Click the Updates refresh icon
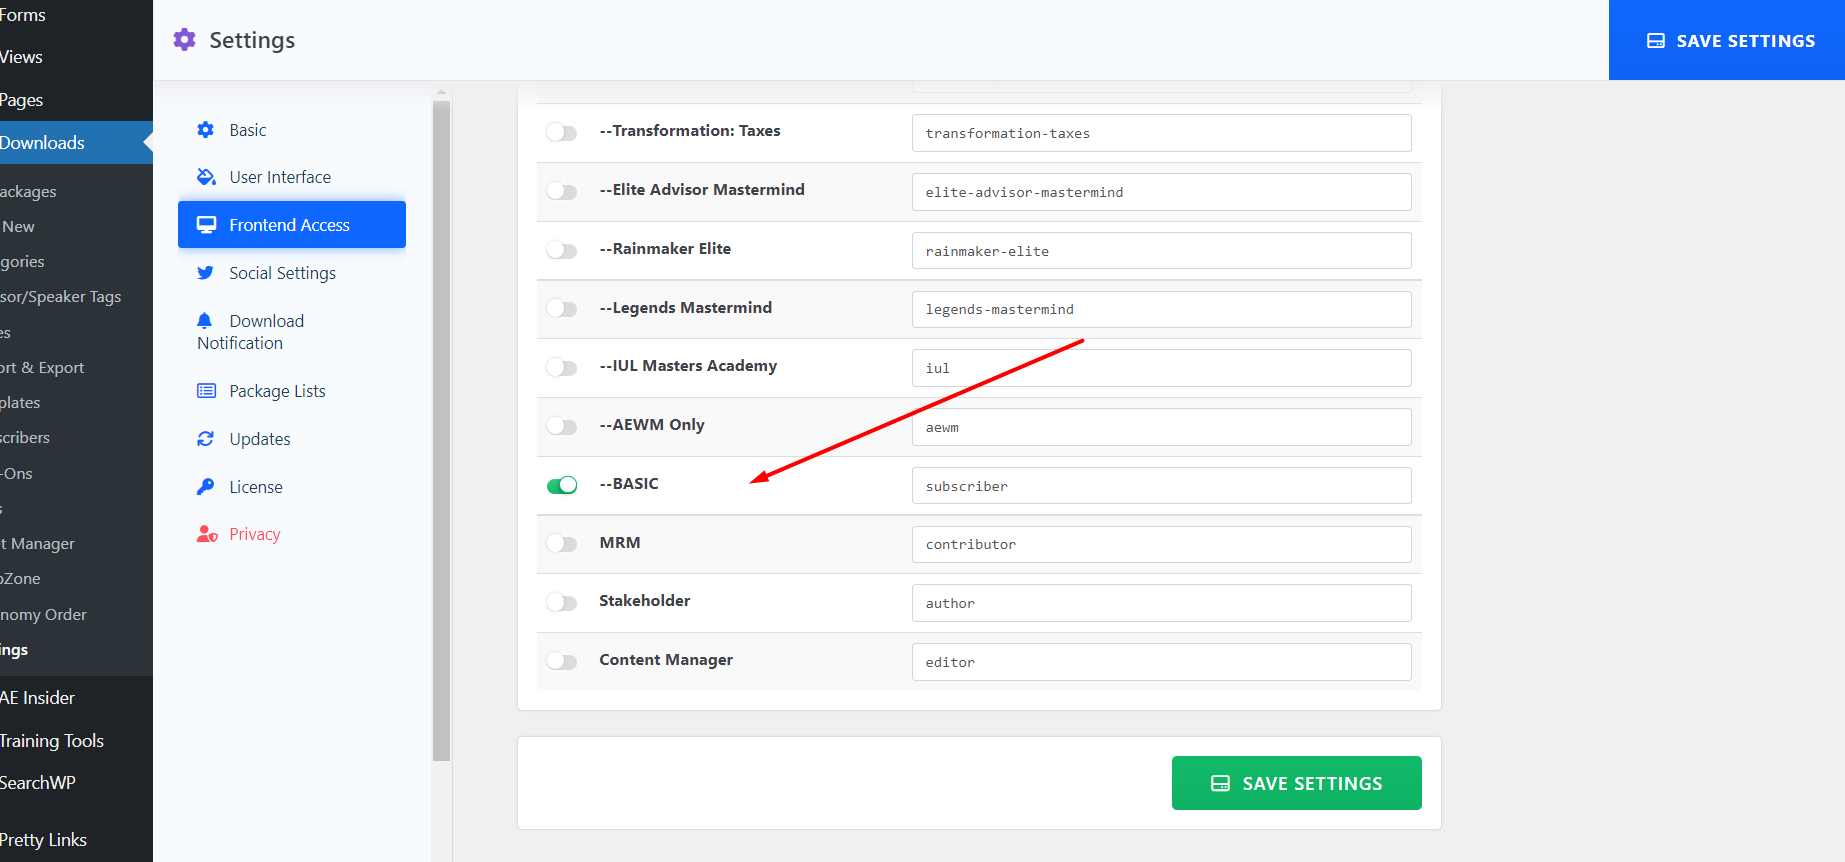The height and width of the screenshot is (862, 1845). (x=206, y=439)
